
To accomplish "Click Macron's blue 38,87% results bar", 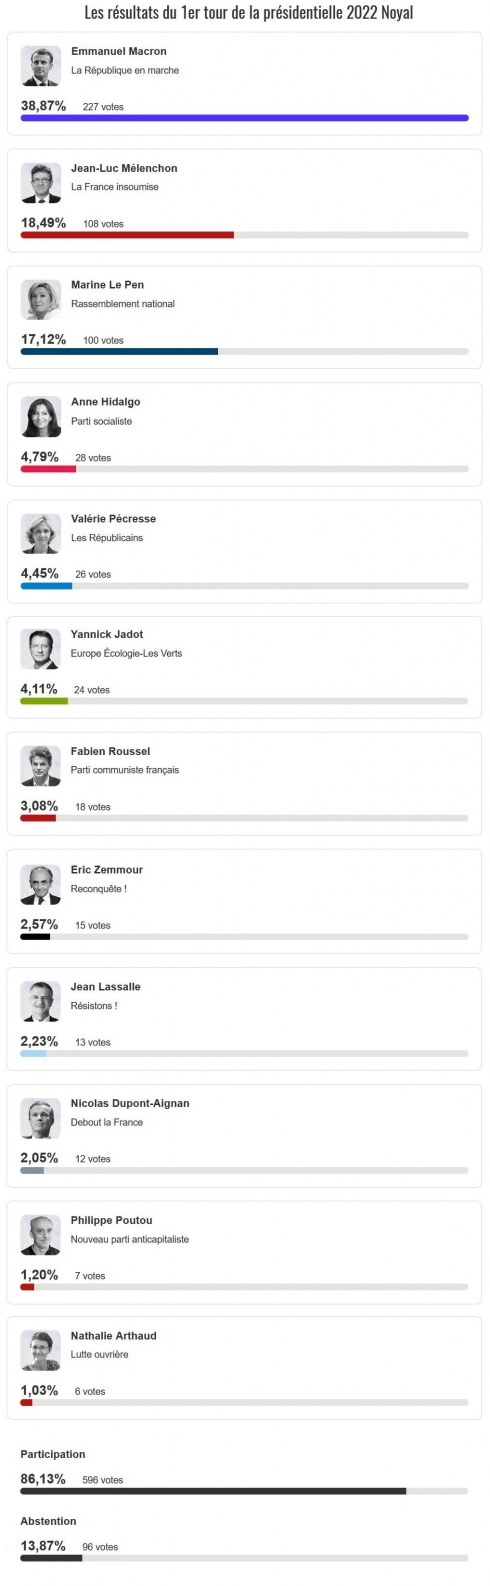I will (245, 118).
